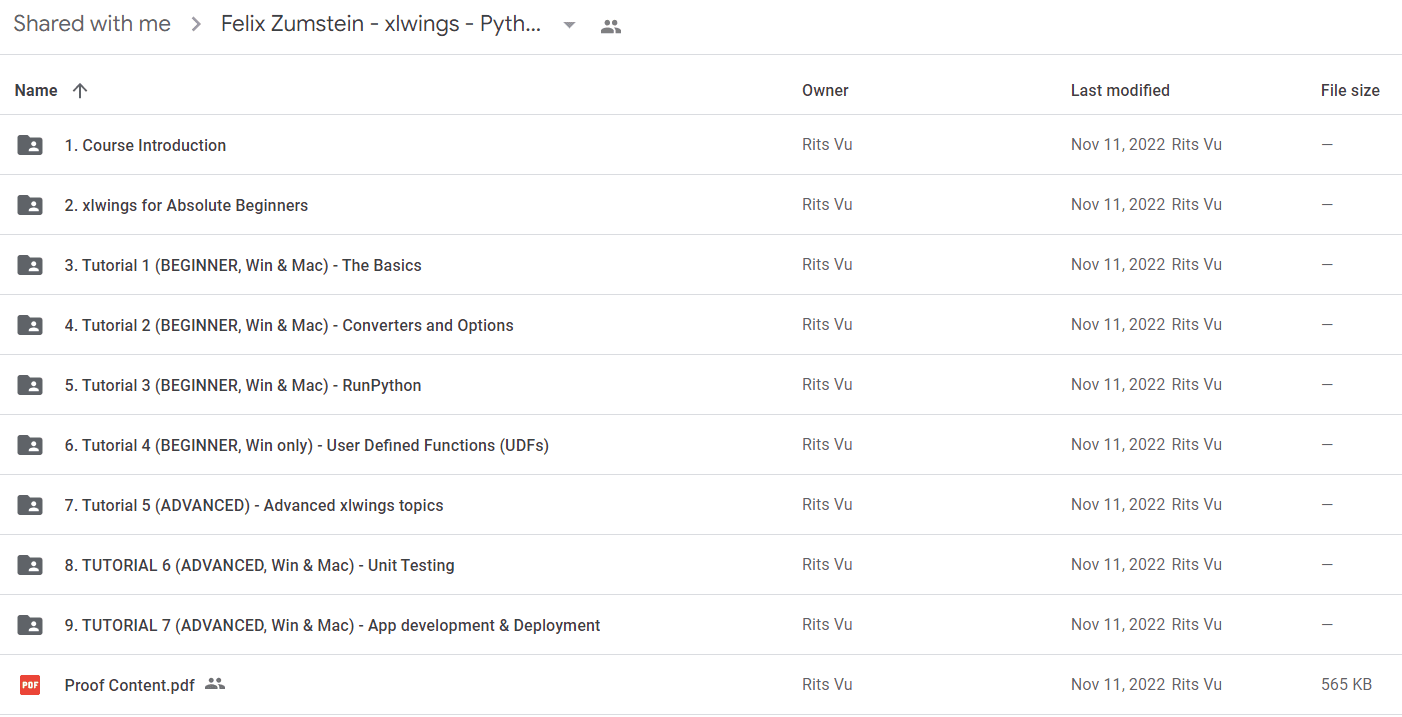Click owner 'Rits Vu' in Course Introduction row
Viewport: 1402px width, 717px height.
click(x=827, y=144)
